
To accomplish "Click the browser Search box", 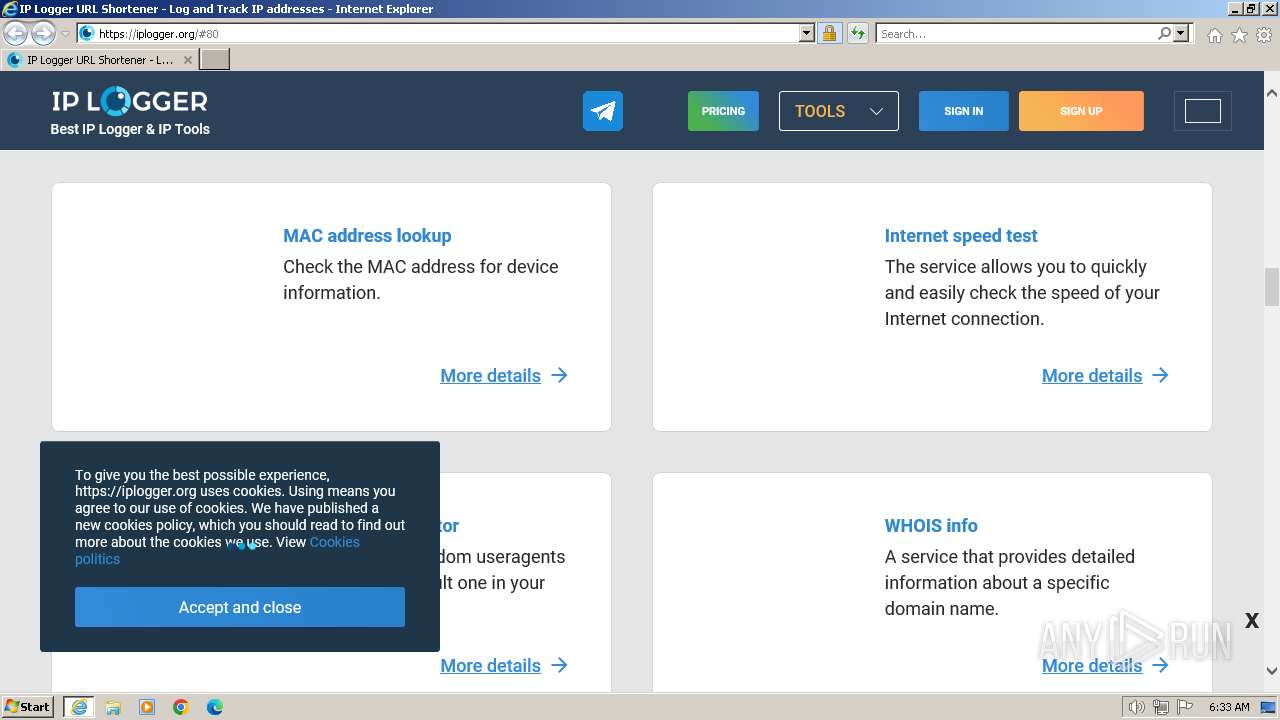I will [1016, 33].
